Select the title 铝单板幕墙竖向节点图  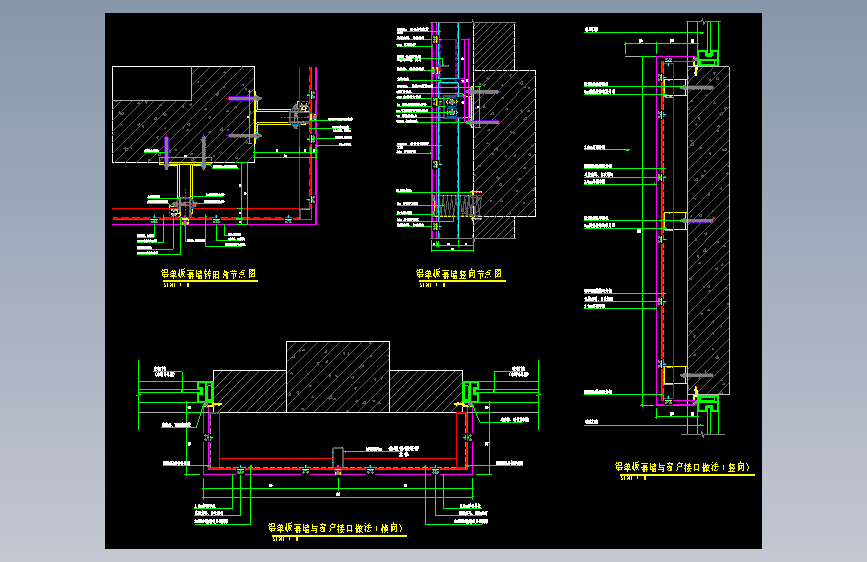pos(459,274)
